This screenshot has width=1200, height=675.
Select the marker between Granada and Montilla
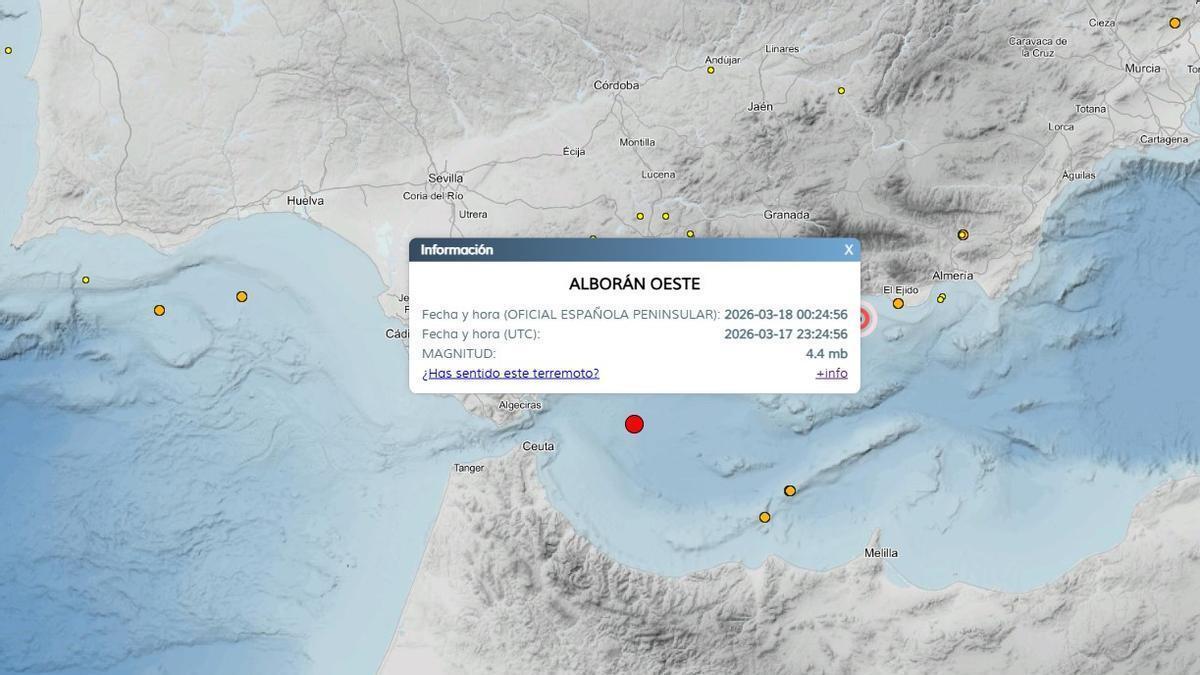pos(689,233)
